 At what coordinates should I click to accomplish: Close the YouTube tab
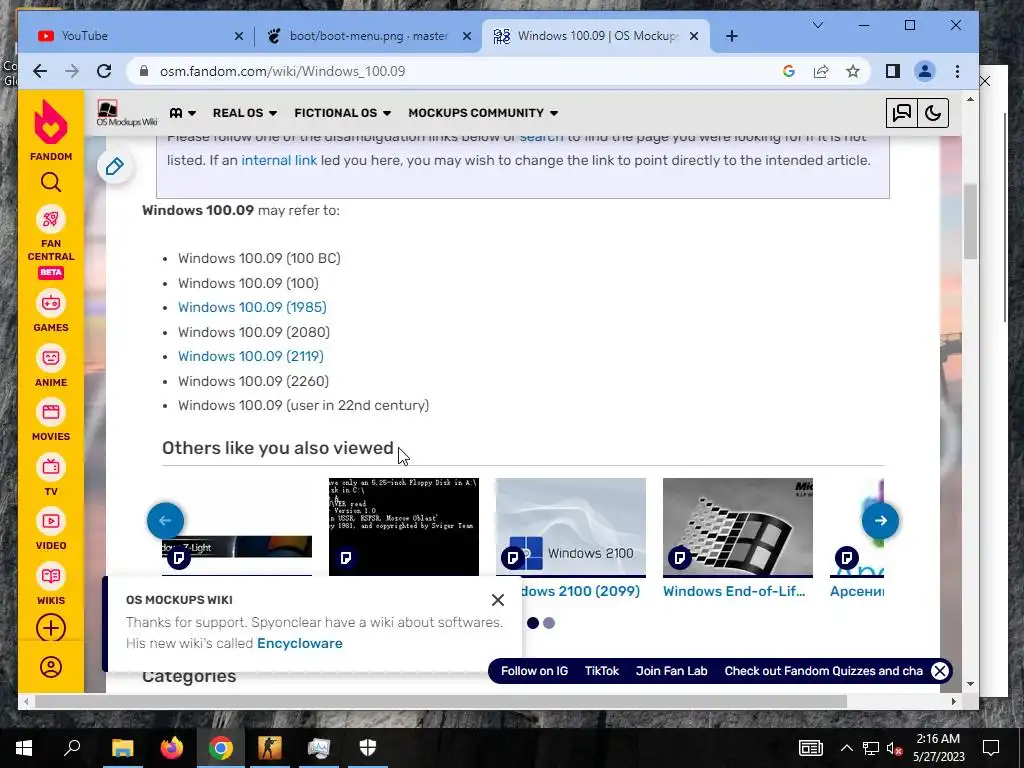(x=239, y=37)
